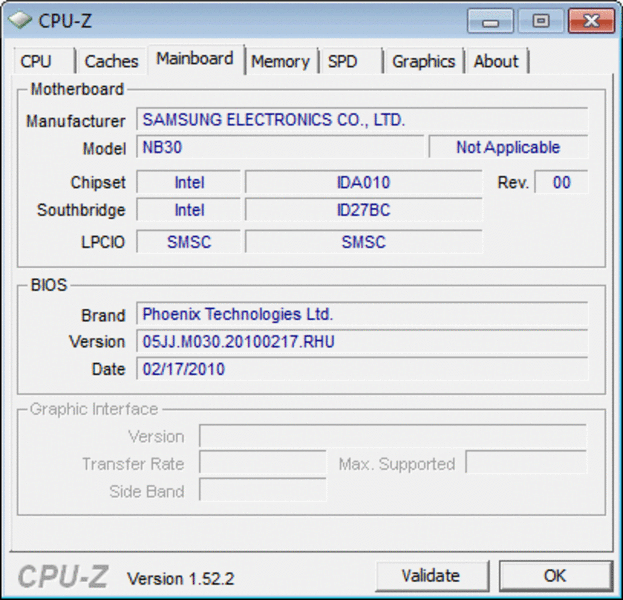Open the Graphics tab

pyautogui.click(x=424, y=61)
